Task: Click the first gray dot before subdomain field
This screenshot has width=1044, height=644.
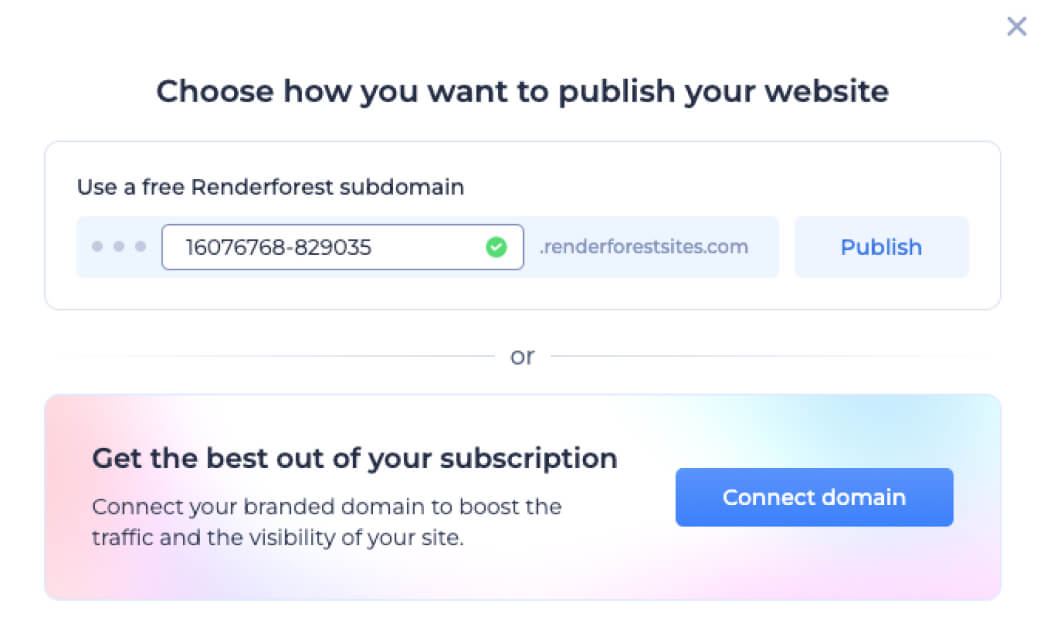Action: point(97,247)
